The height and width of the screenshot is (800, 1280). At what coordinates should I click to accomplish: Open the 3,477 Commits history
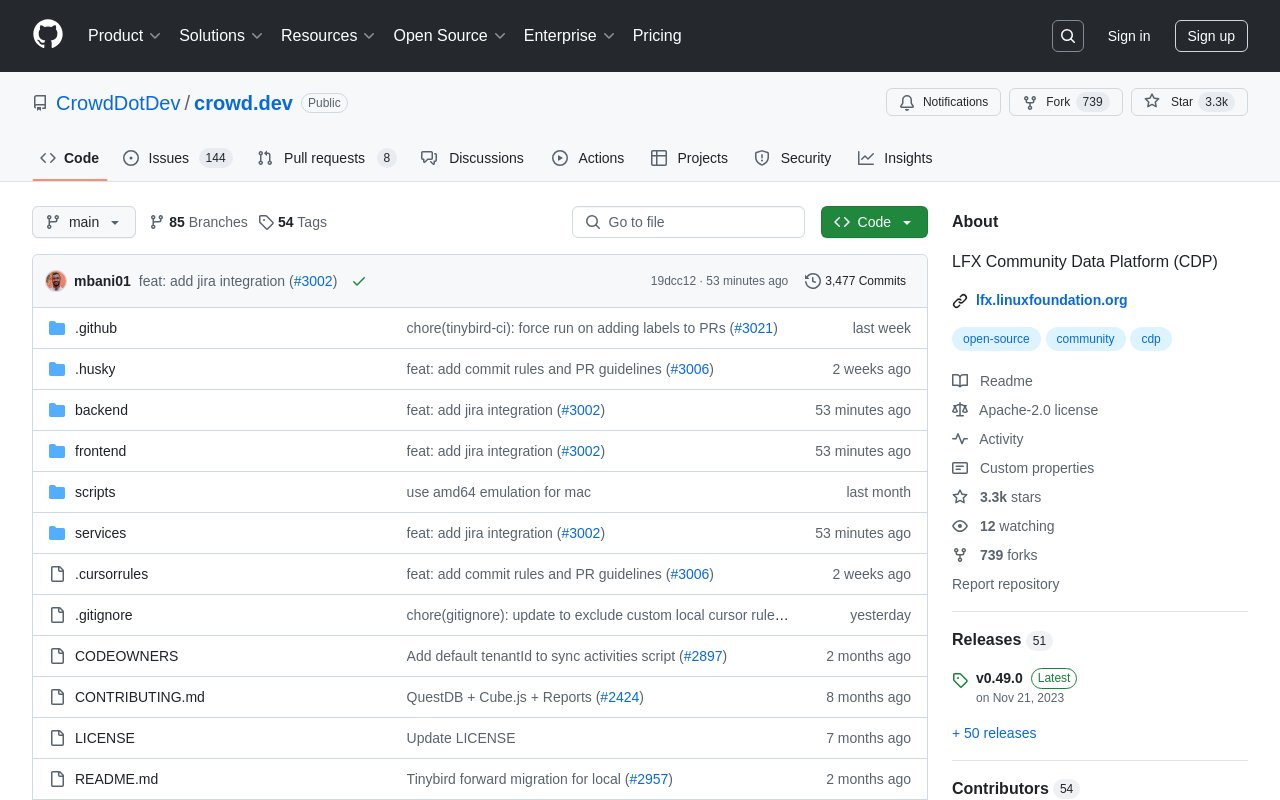click(856, 281)
